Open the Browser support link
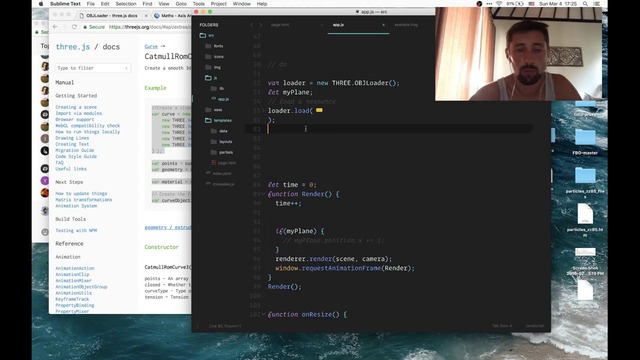This screenshot has width=640, height=360. click(x=75, y=119)
